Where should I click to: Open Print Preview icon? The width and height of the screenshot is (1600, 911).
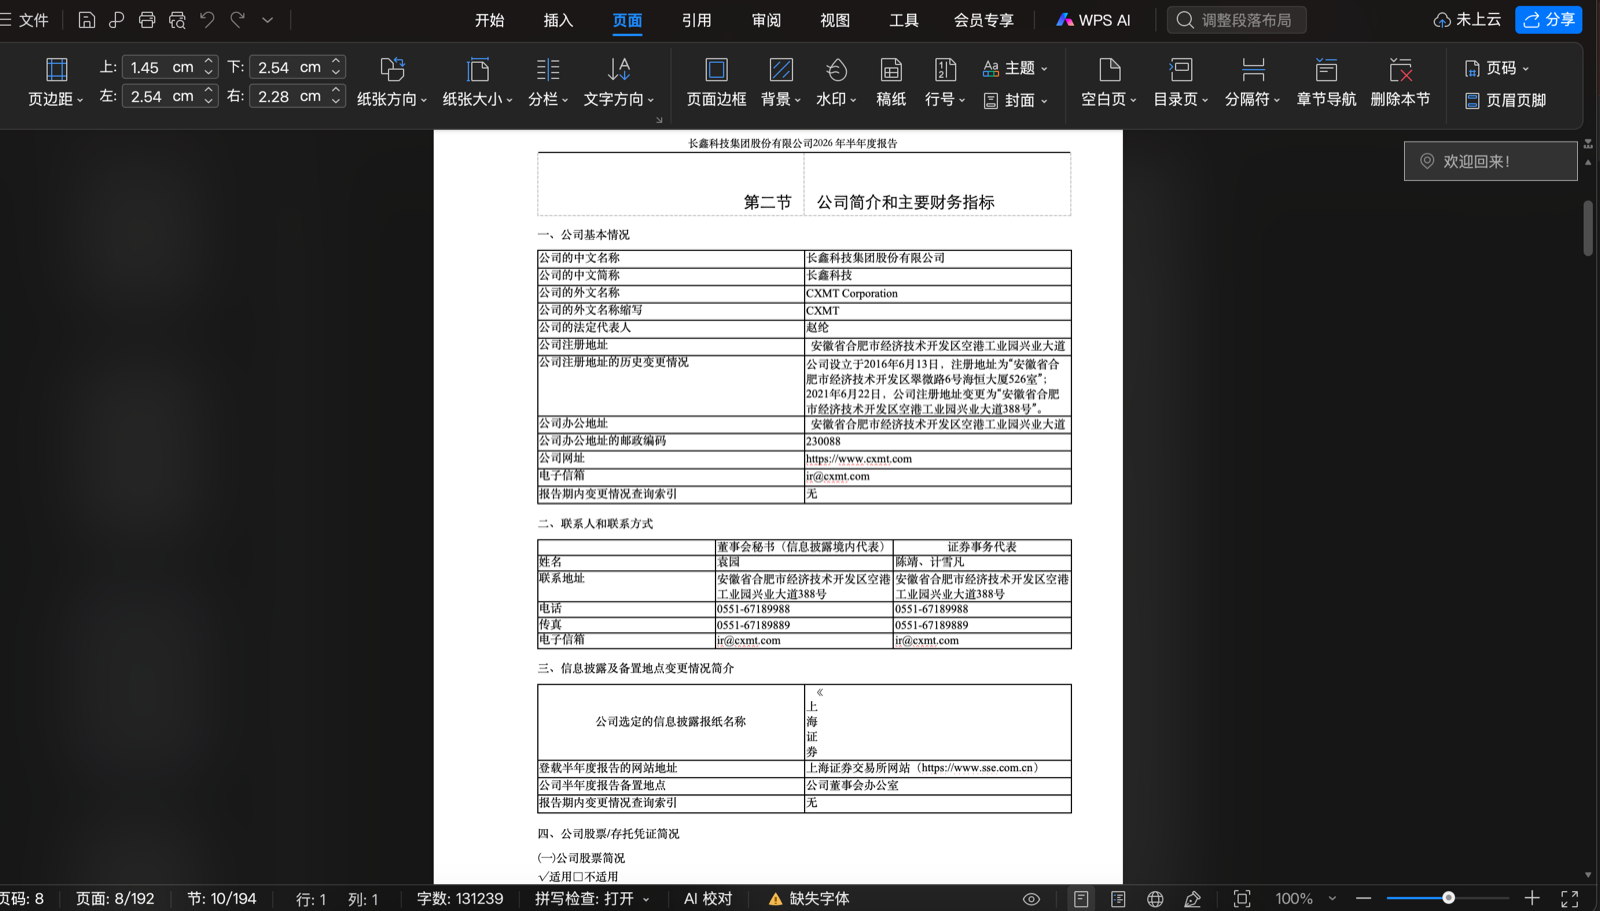click(177, 20)
